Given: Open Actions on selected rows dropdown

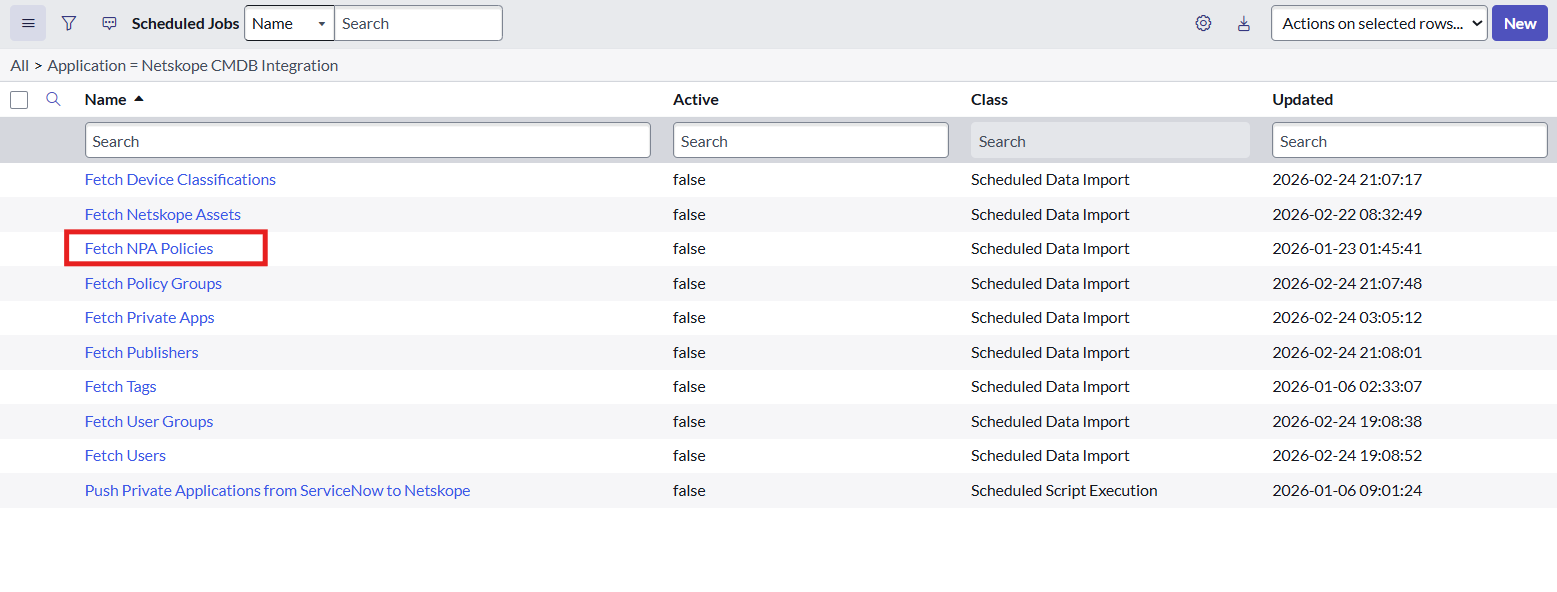Looking at the screenshot, I should coord(1379,23).
